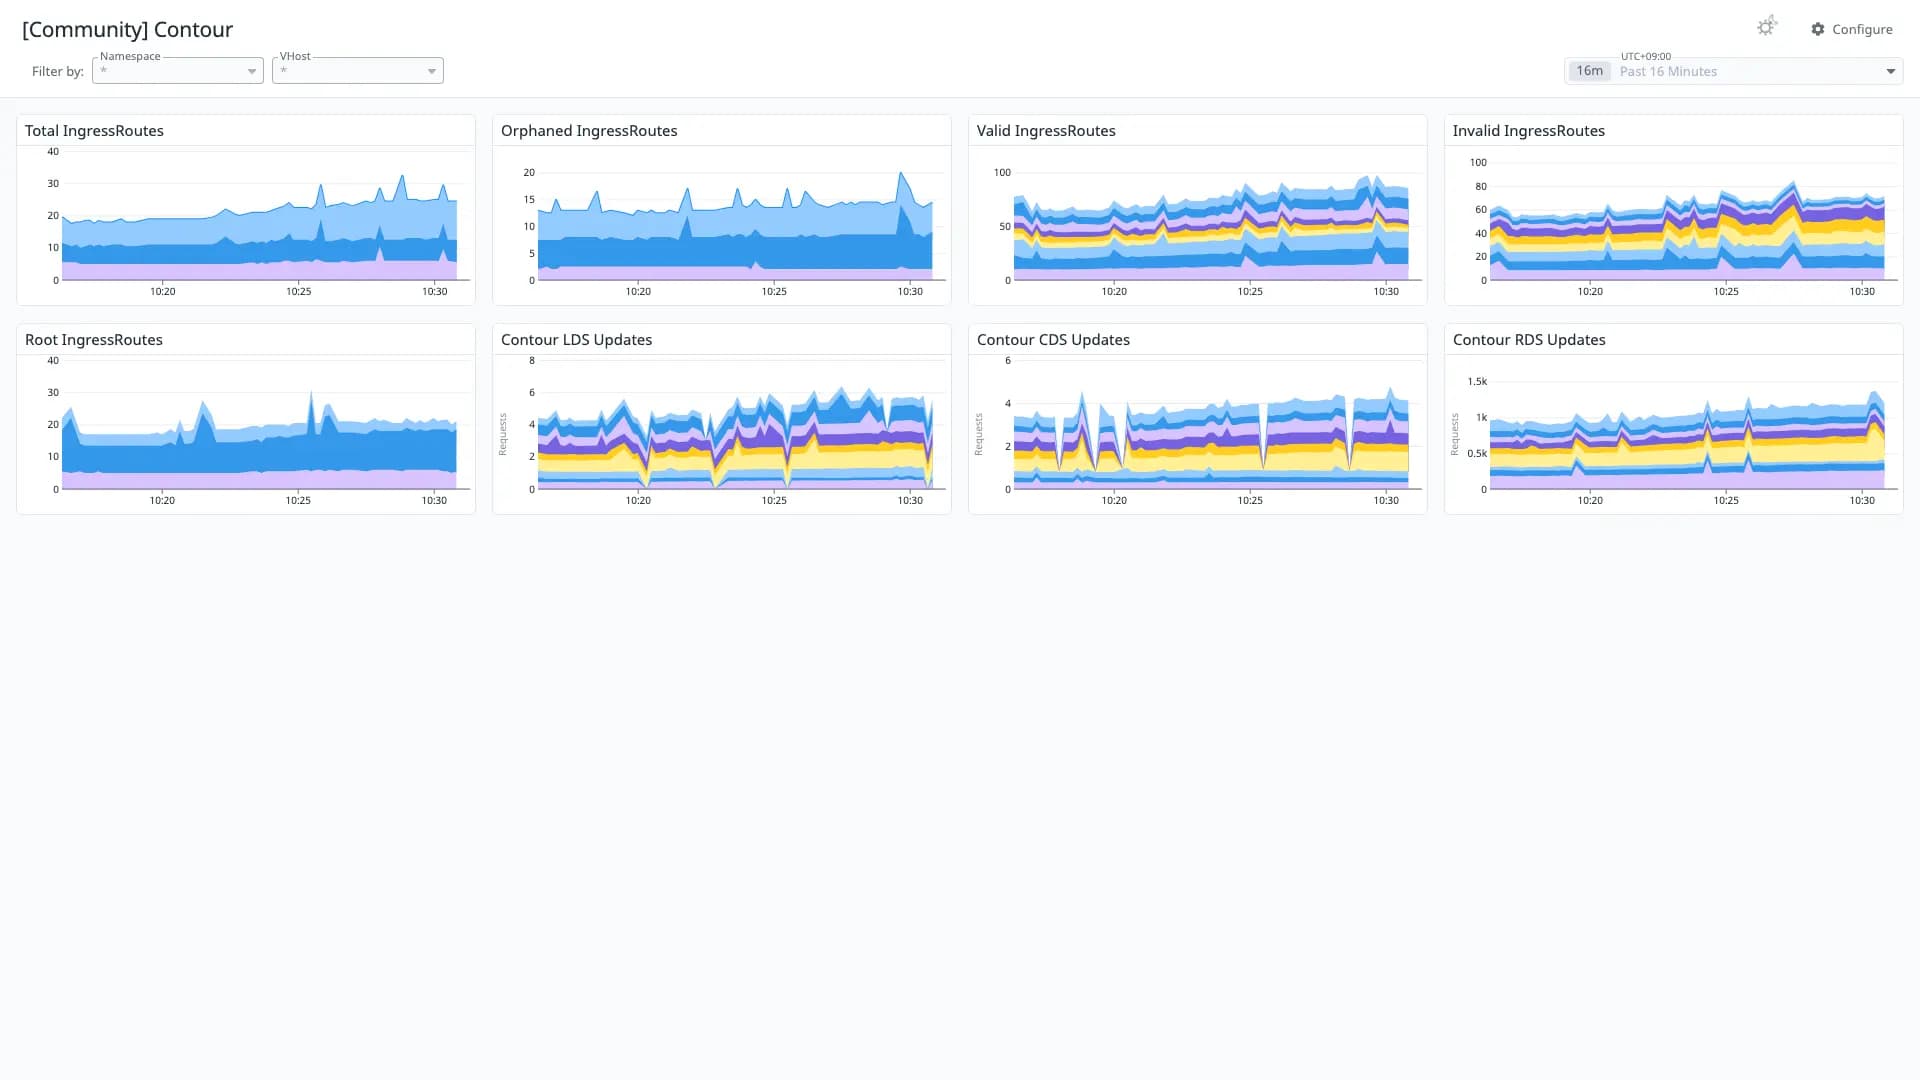Click the 10:25 tick under Total IngressRoutes

pyautogui.click(x=298, y=292)
